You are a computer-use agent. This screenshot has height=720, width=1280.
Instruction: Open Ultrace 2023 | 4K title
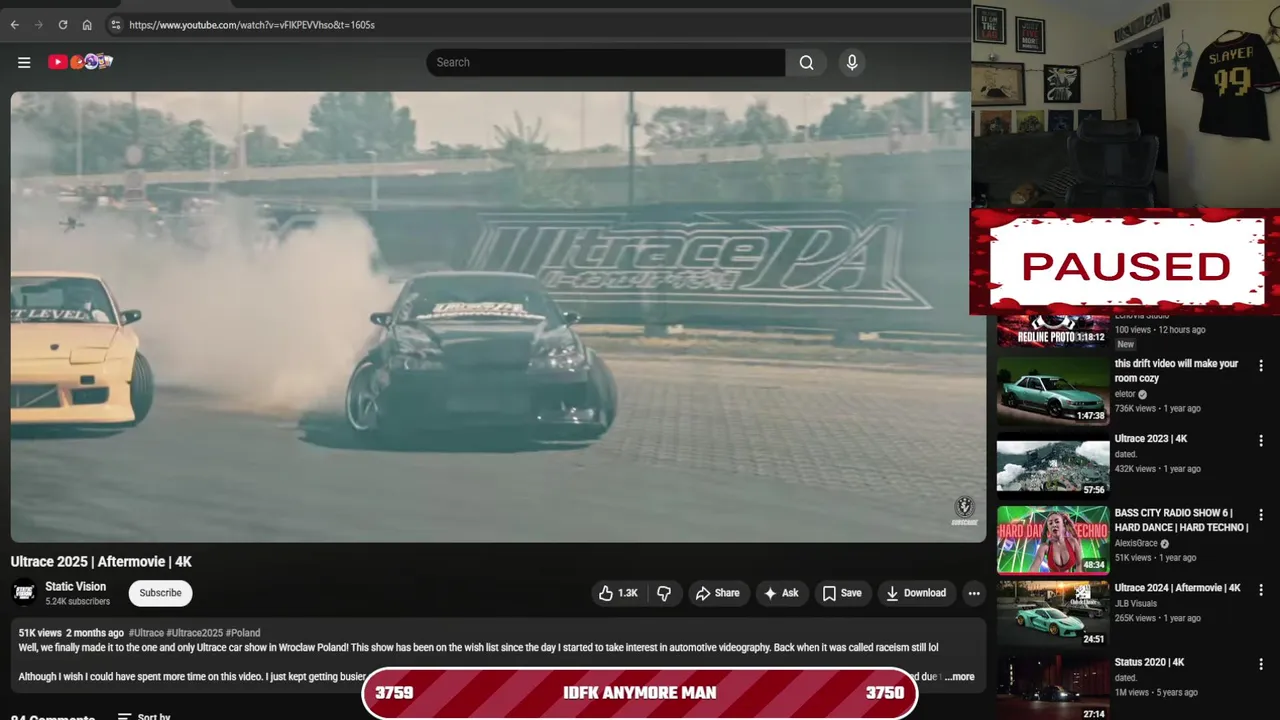(x=1151, y=439)
